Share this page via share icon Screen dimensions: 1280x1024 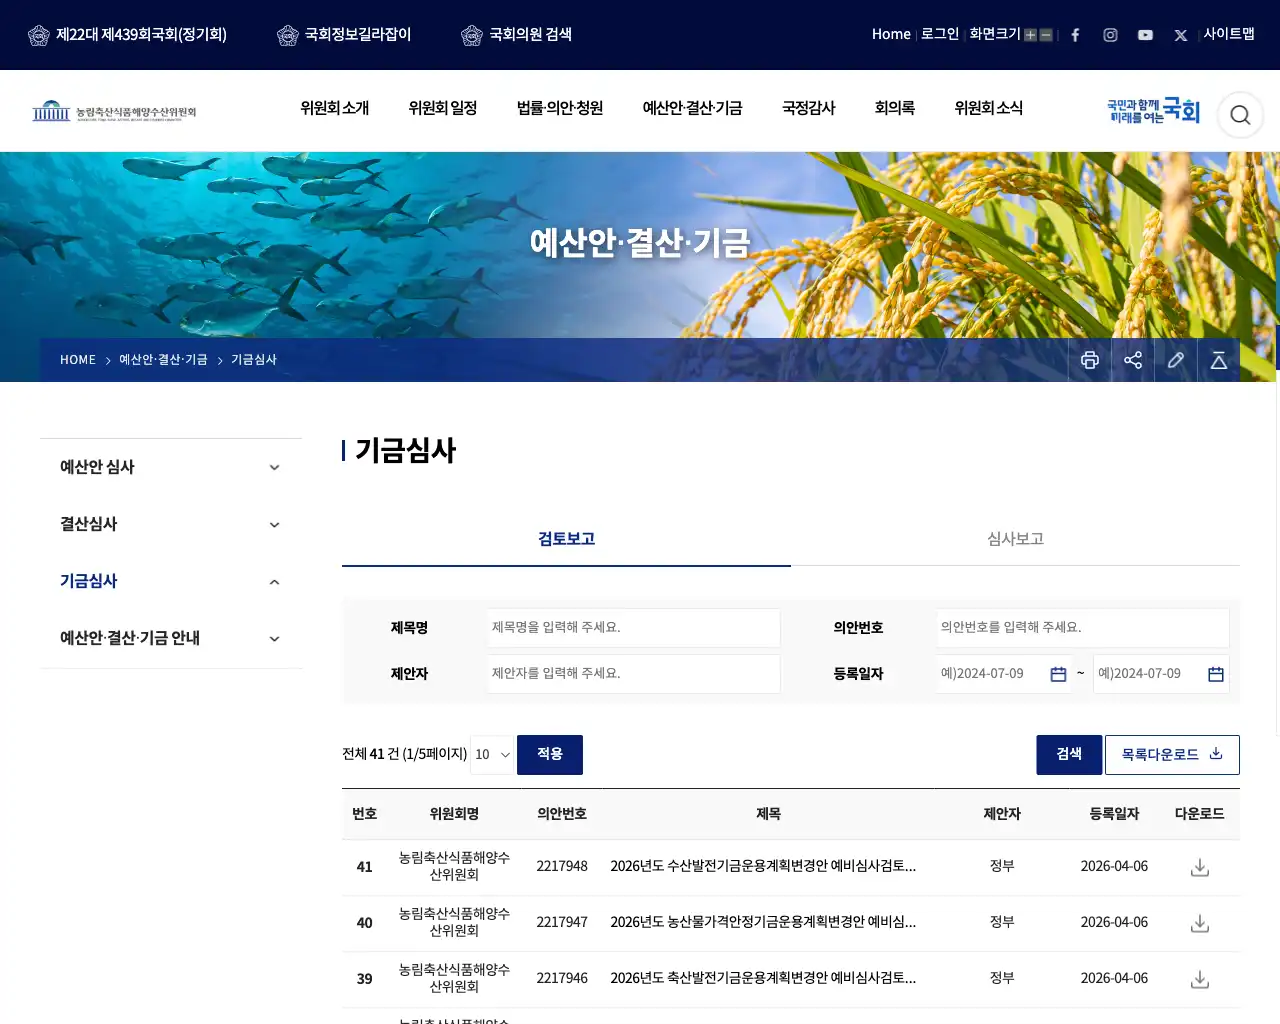click(x=1133, y=360)
